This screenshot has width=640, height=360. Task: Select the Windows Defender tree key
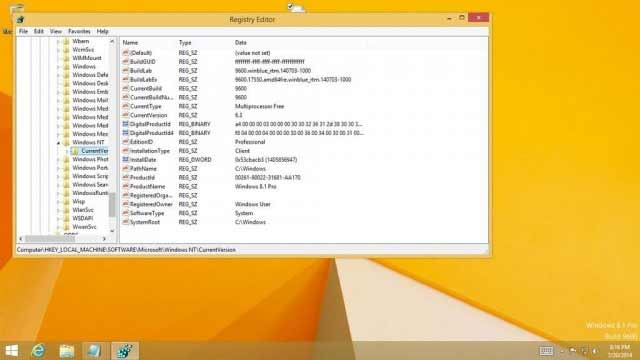tap(90, 75)
